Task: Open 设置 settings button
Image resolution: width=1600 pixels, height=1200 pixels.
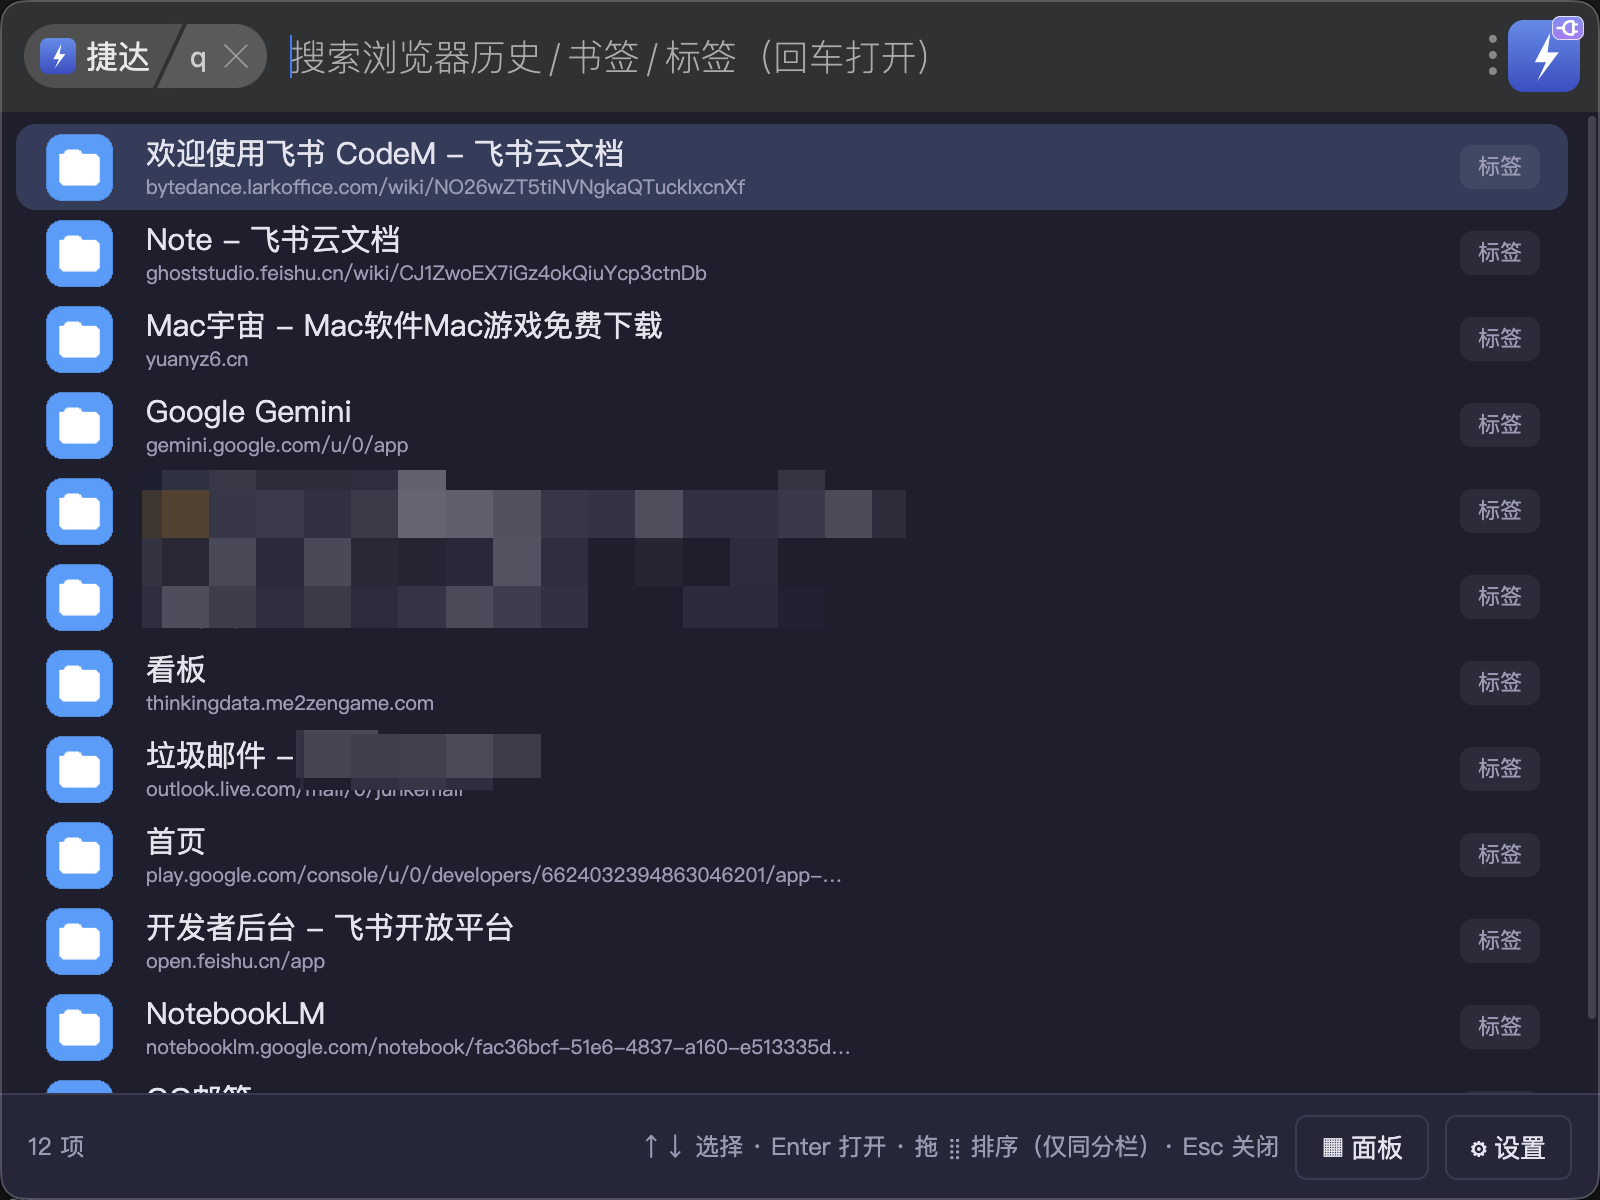Action: tap(1508, 1147)
